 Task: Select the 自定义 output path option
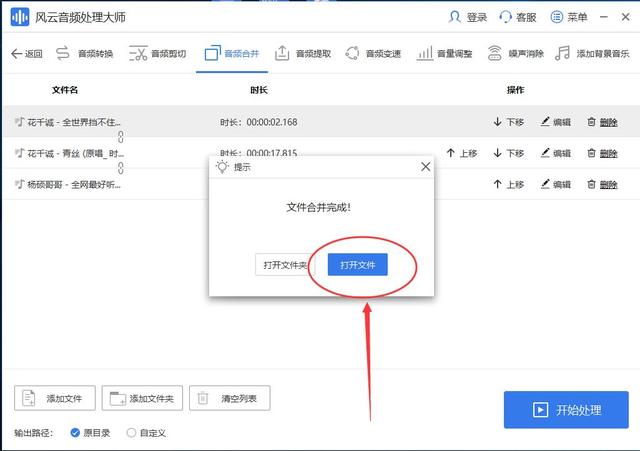(146, 433)
